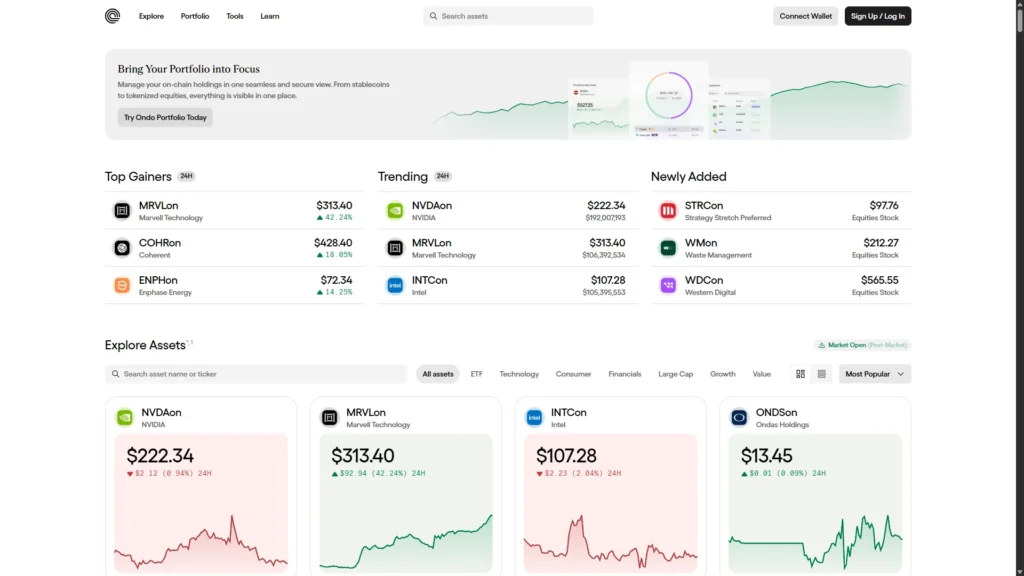Image resolution: width=1024 pixels, height=576 pixels.
Task: Focus the Search assets header field
Action: 508,16
